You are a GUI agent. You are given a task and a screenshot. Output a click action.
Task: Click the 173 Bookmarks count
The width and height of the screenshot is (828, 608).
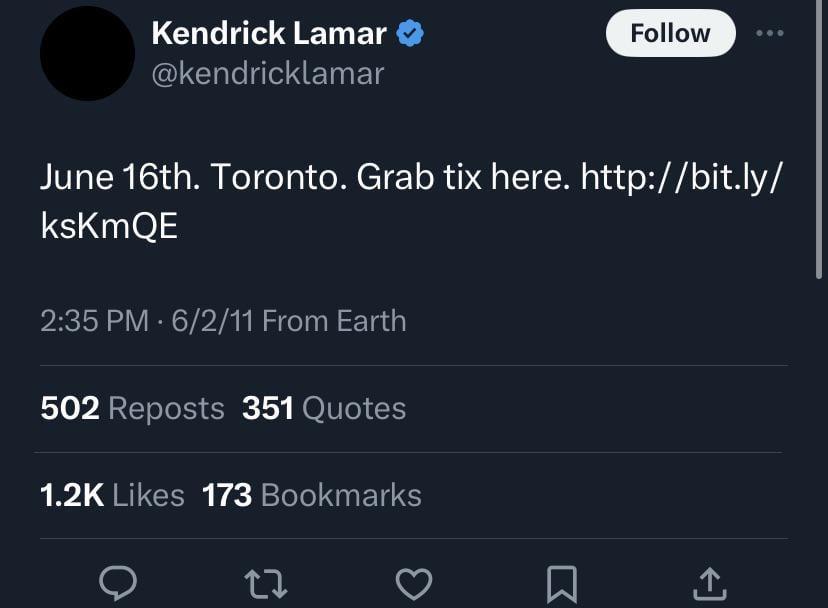312,495
